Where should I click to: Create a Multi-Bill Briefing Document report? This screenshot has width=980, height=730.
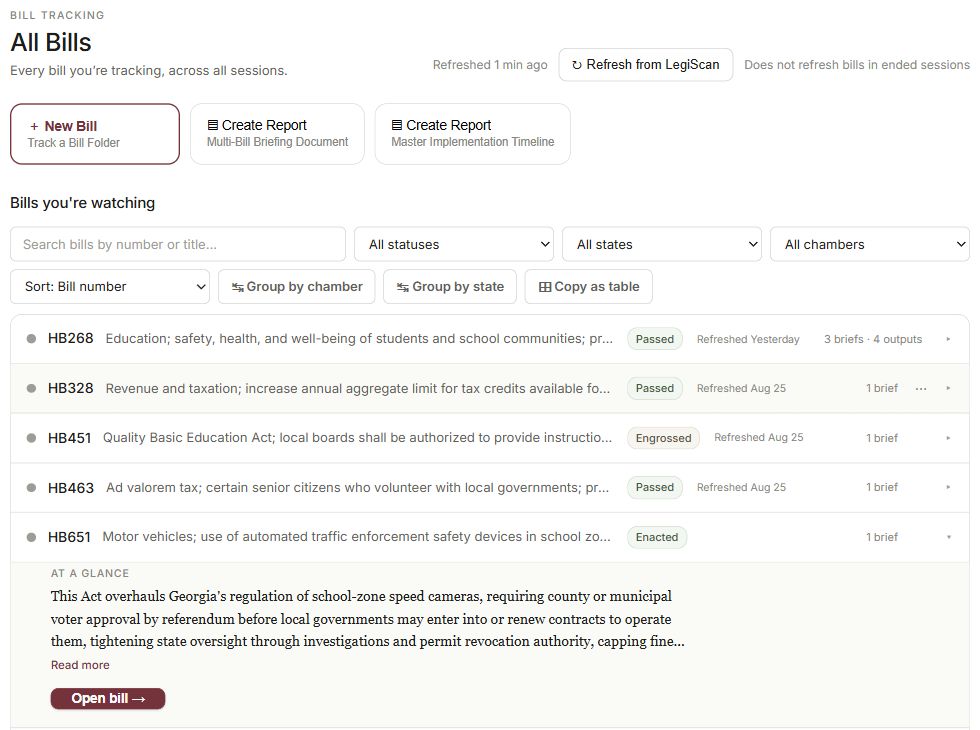coord(278,134)
